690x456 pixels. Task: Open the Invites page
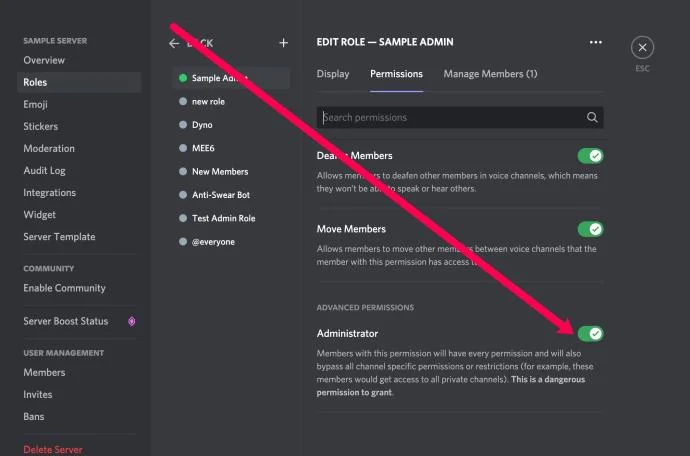pyautogui.click(x=37, y=394)
